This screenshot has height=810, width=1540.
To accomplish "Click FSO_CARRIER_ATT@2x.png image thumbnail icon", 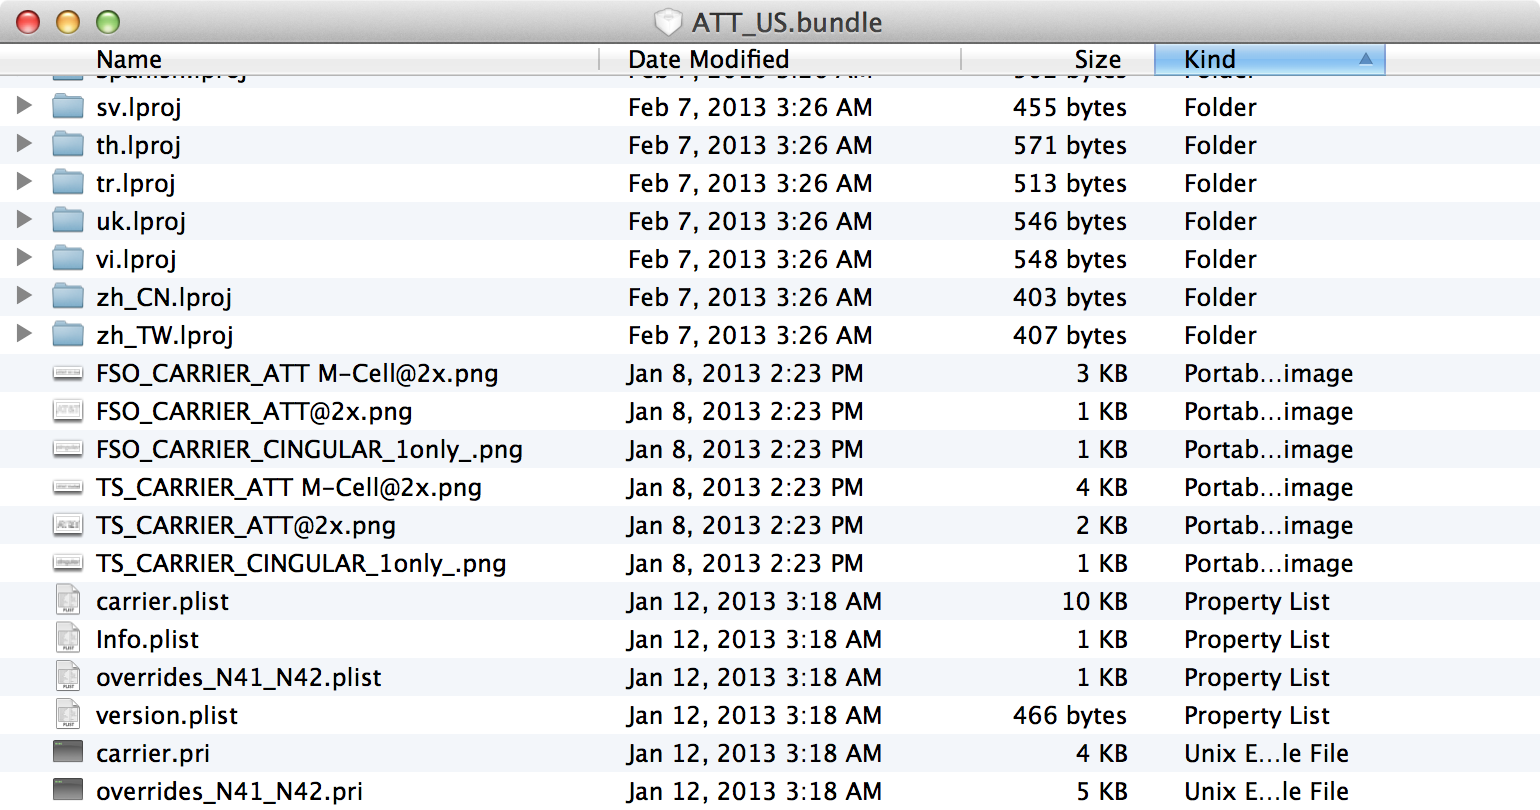I will (68, 411).
